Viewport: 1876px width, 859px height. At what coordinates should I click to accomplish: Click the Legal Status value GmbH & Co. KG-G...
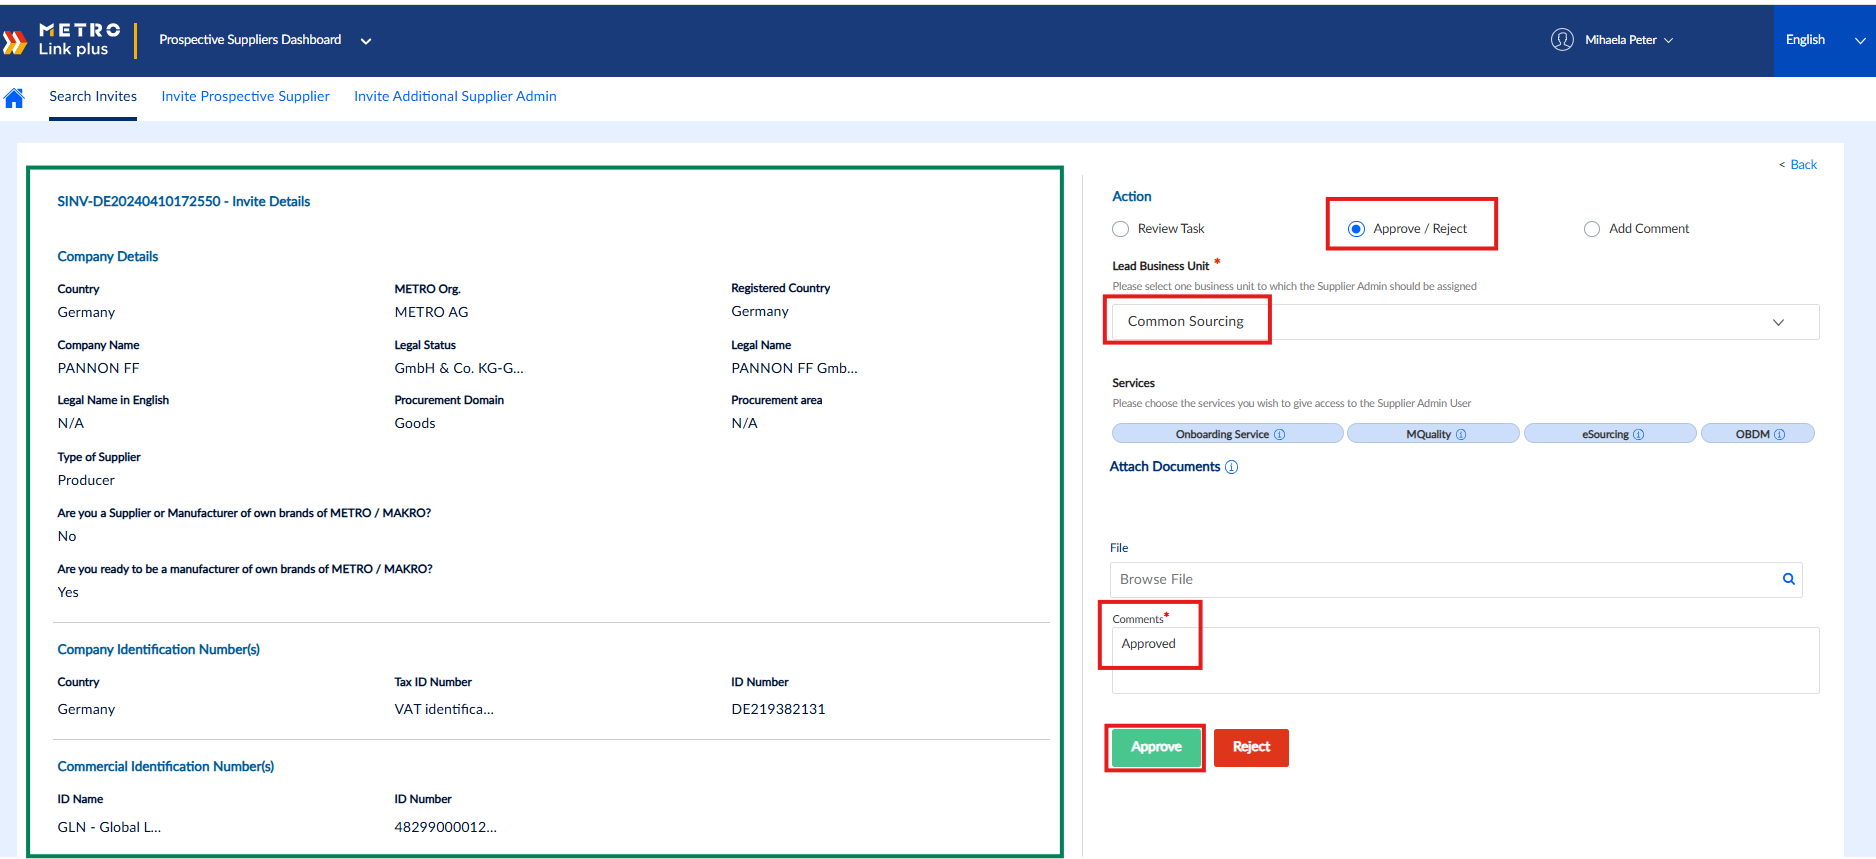(x=459, y=368)
